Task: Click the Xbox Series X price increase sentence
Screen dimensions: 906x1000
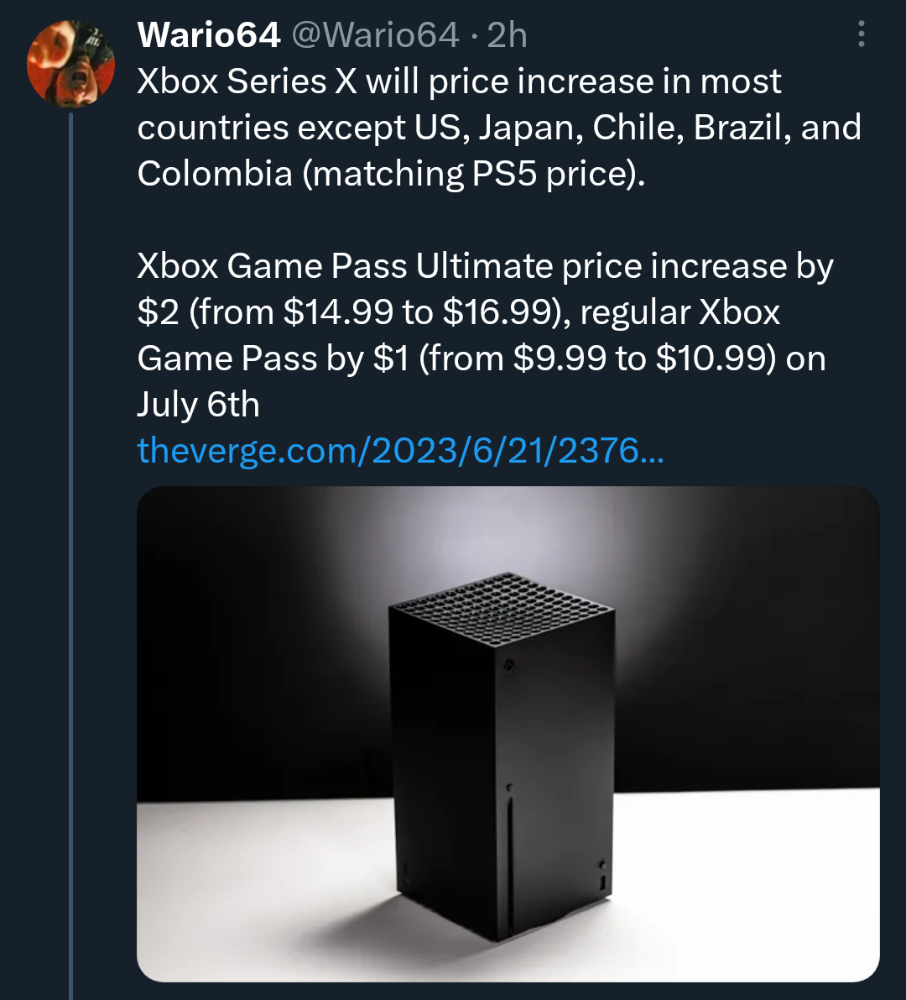Action: coord(499,127)
